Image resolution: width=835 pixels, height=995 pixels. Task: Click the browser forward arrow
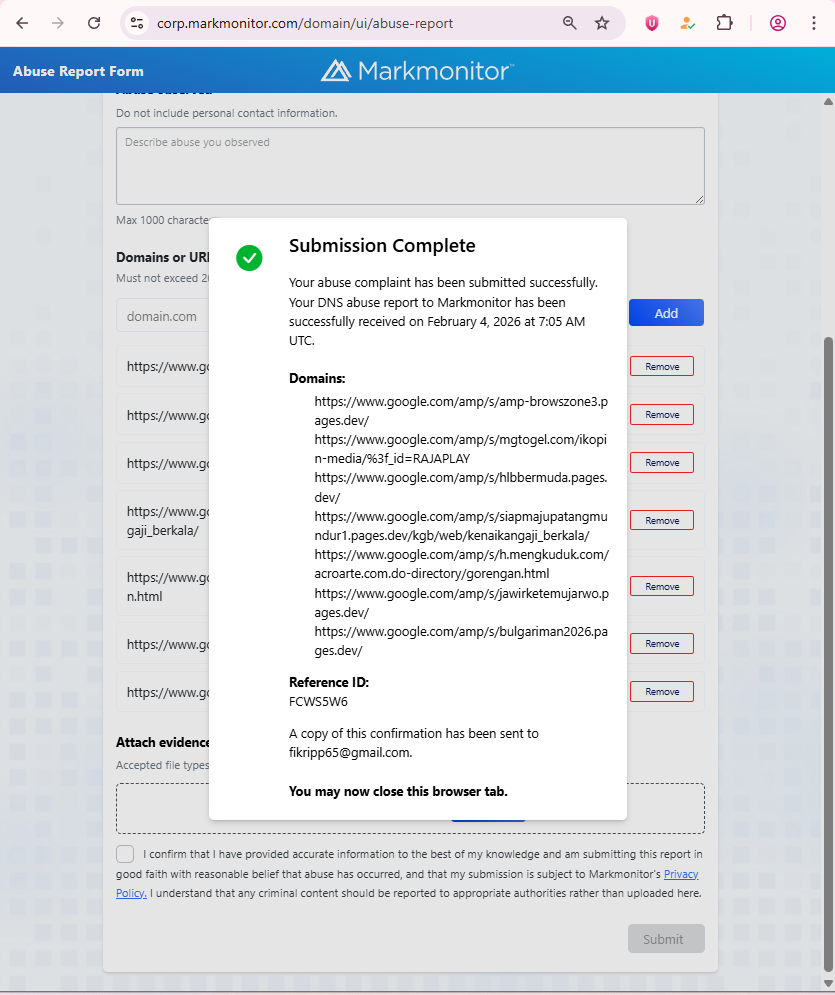coord(58,23)
